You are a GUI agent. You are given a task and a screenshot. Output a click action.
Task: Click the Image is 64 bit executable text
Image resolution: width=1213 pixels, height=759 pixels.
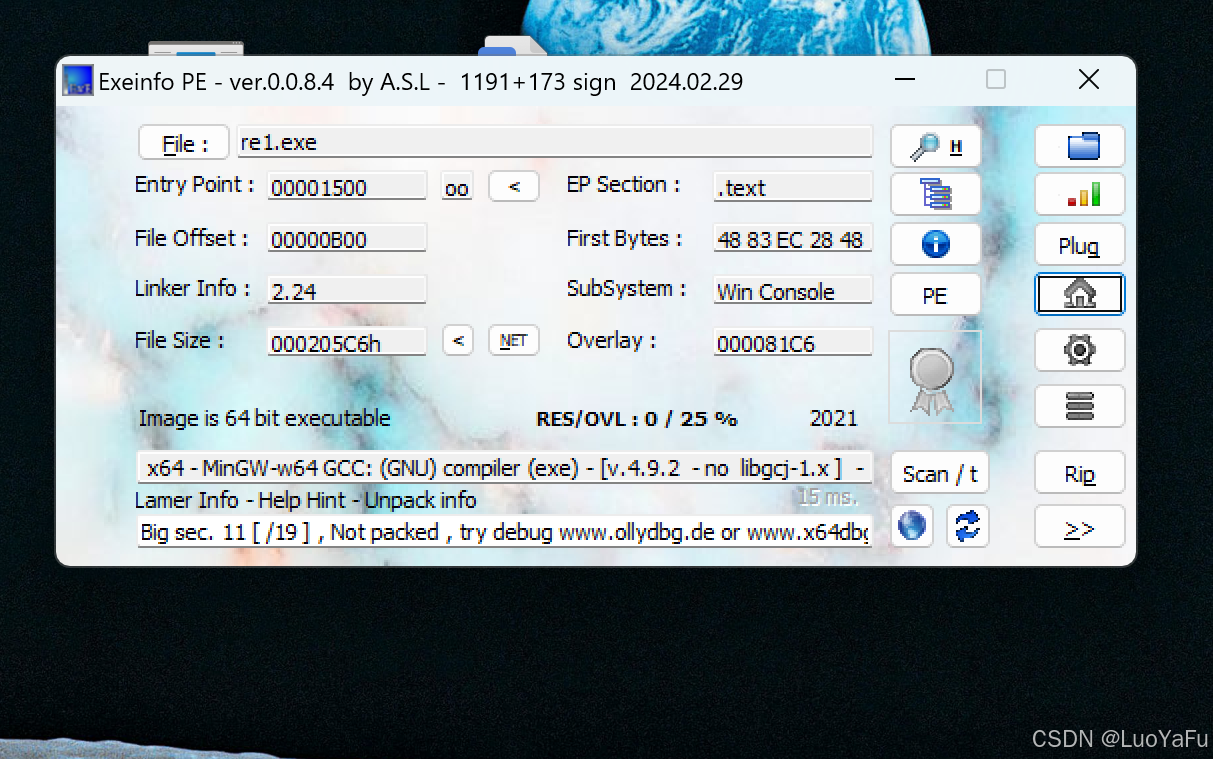pyautogui.click(x=264, y=418)
